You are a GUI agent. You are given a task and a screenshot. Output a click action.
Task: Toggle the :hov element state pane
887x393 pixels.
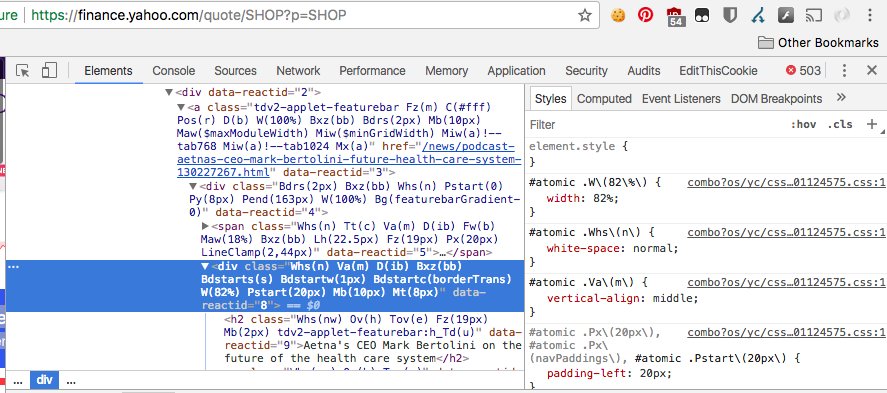pos(803,124)
